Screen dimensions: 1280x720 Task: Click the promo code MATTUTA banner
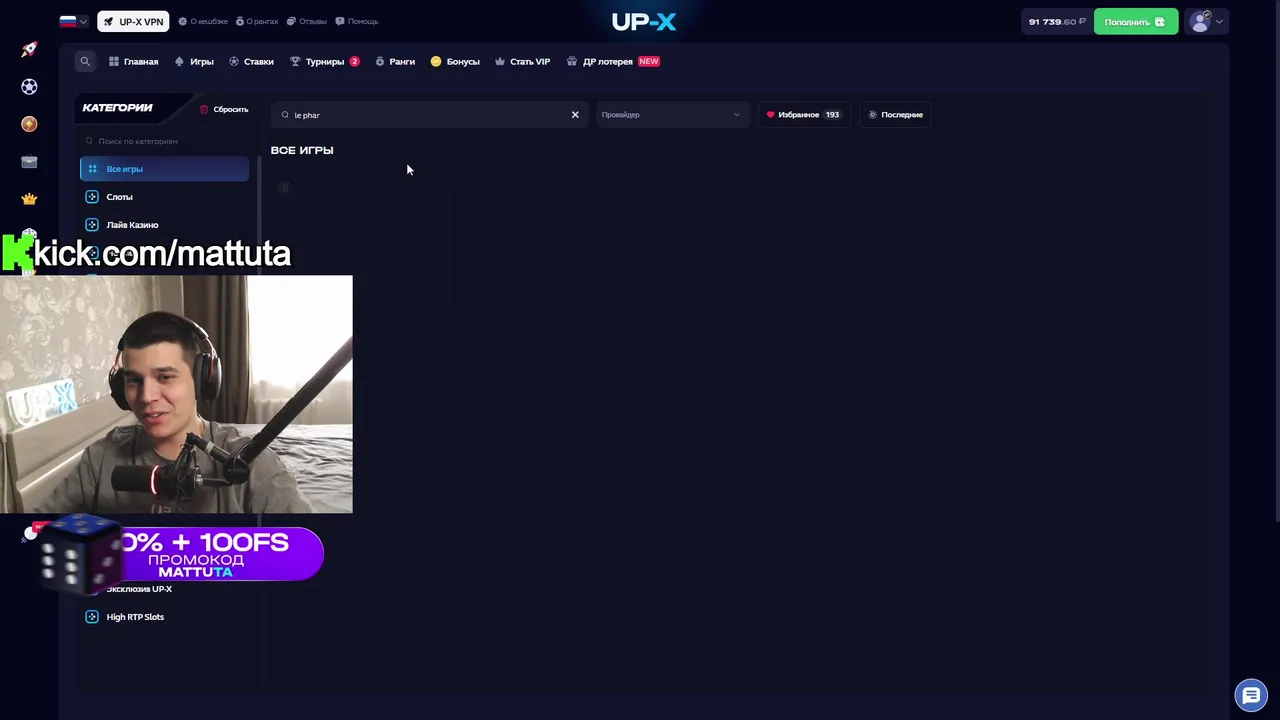coord(196,556)
